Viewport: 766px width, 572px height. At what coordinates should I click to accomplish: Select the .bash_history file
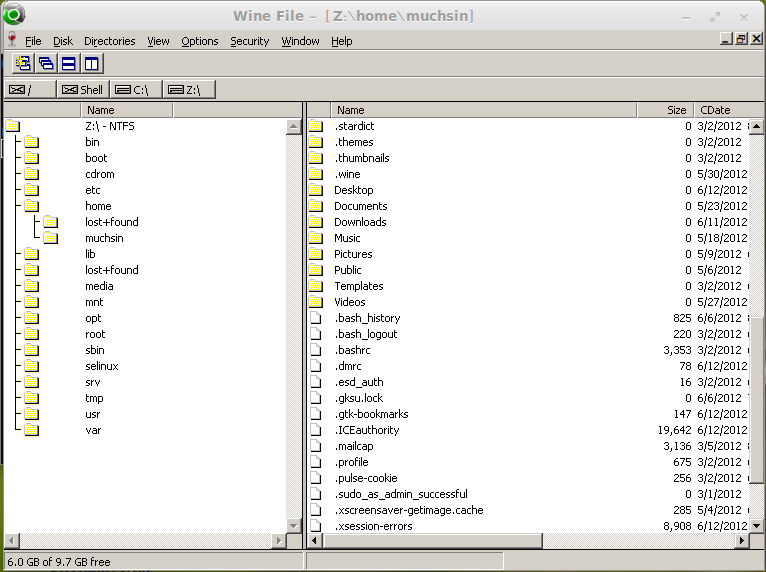click(x=367, y=318)
